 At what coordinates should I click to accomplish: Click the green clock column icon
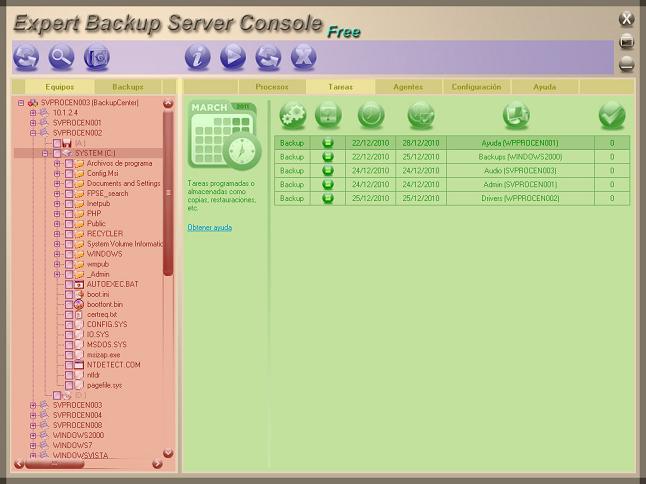pos(371,115)
